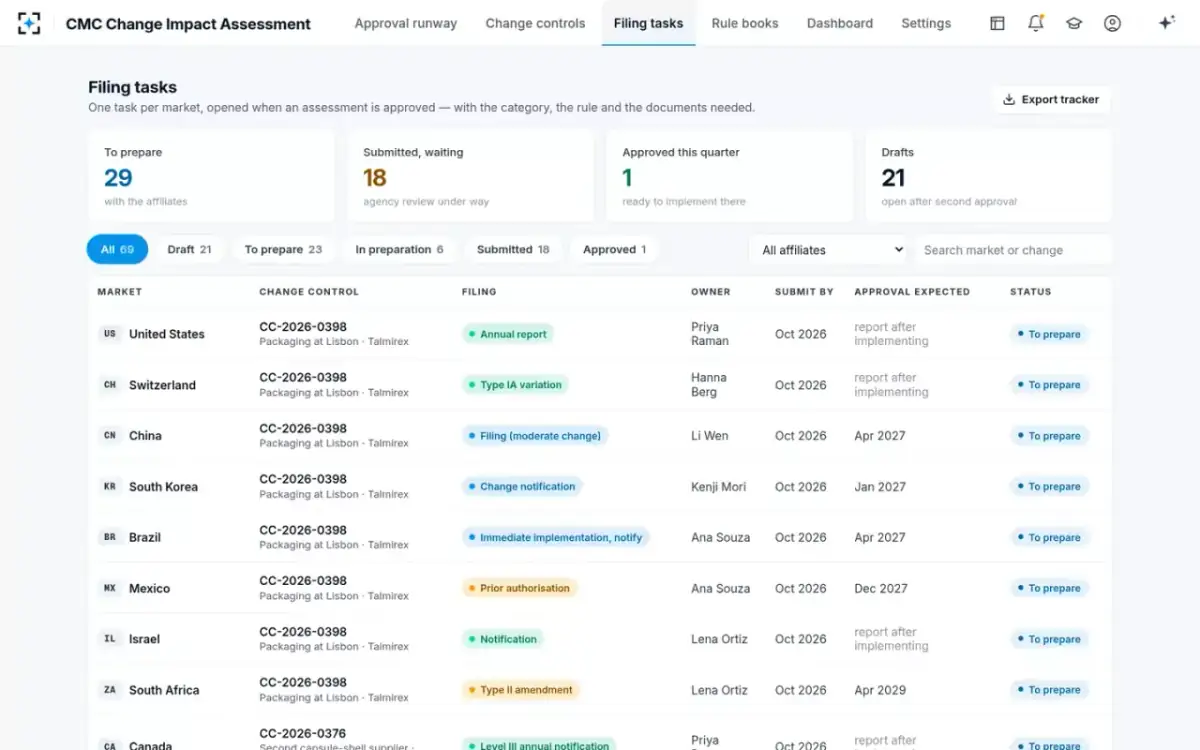This screenshot has width=1200, height=750.
Task: Open the To prepare 29 summary card
Action: [x=211, y=176]
